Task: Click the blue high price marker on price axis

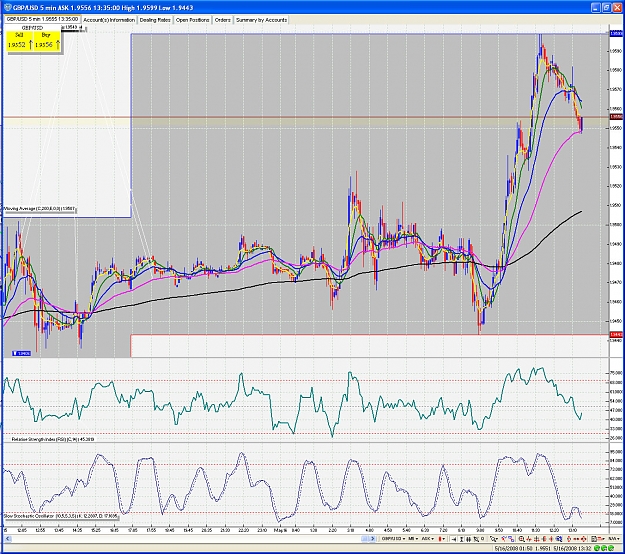Action: (x=616, y=33)
